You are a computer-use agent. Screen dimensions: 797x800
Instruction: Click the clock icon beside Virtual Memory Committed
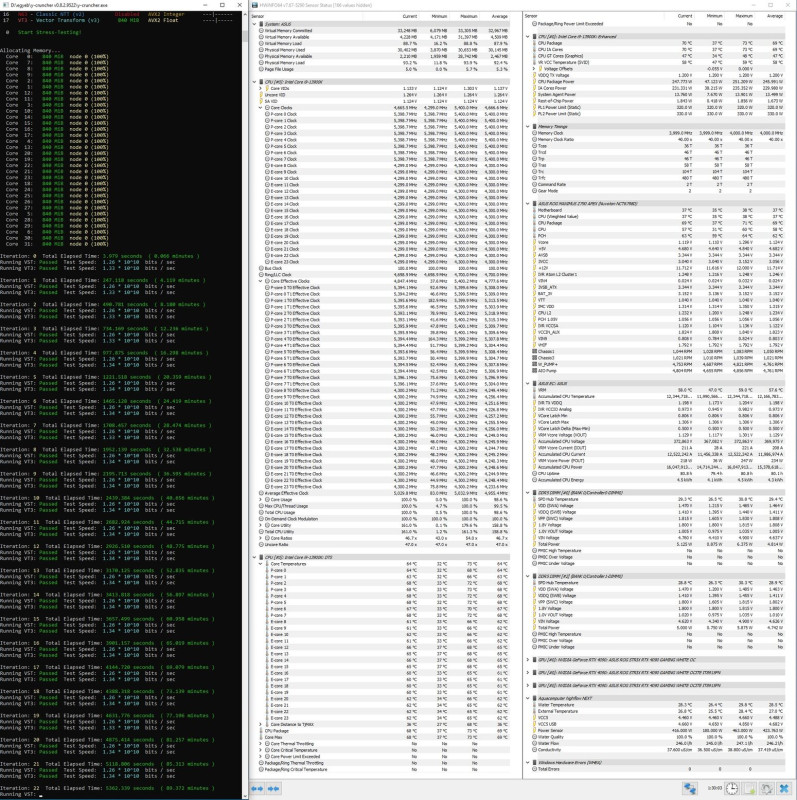(261, 31)
